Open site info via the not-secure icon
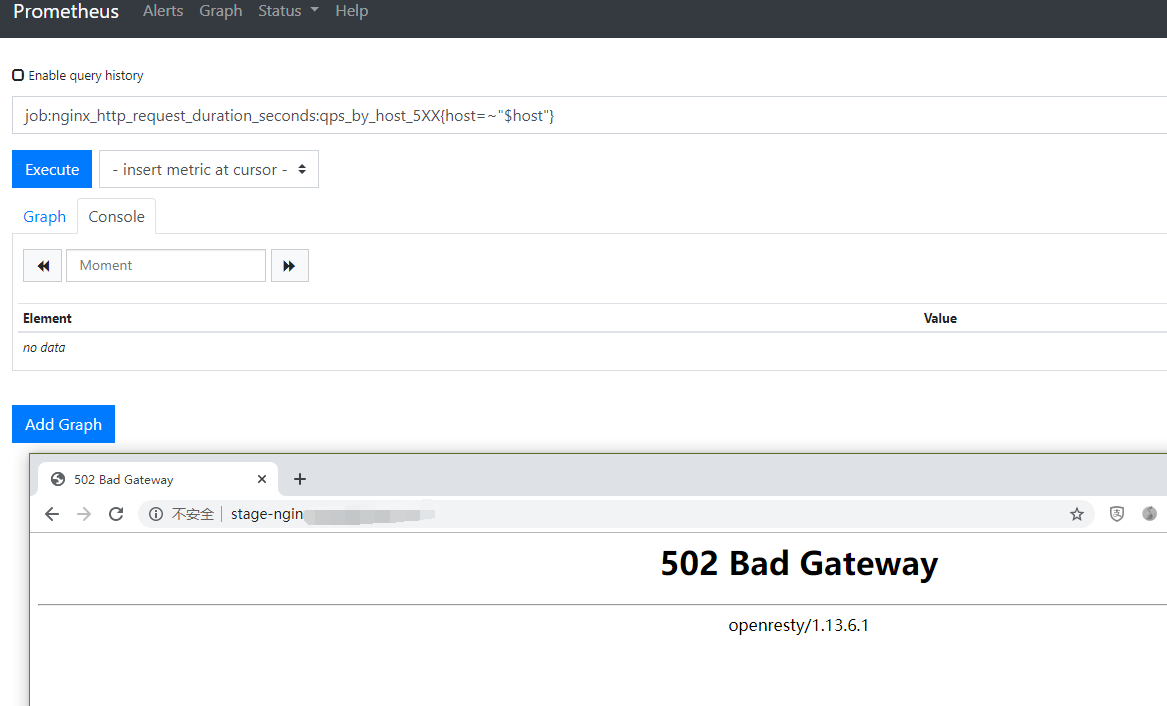This screenshot has height=706, width=1167. click(156, 514)
